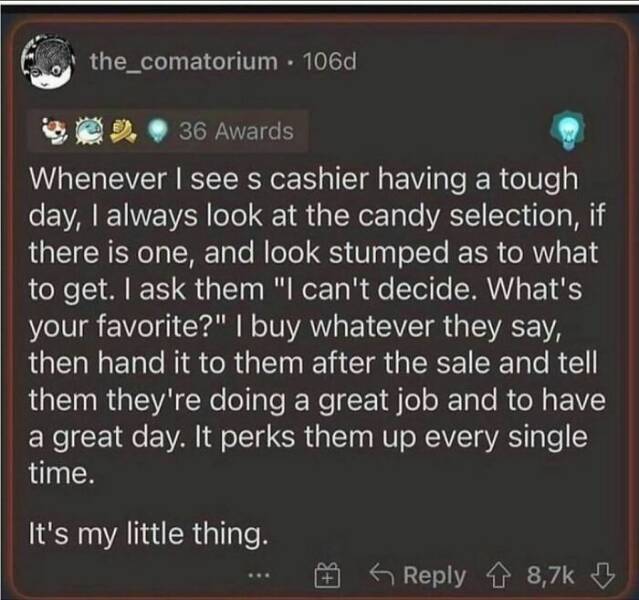View the 36 Awards list
Image resolution: width=639 pixels, height=600 pixels.
click(x=236, y=130)
